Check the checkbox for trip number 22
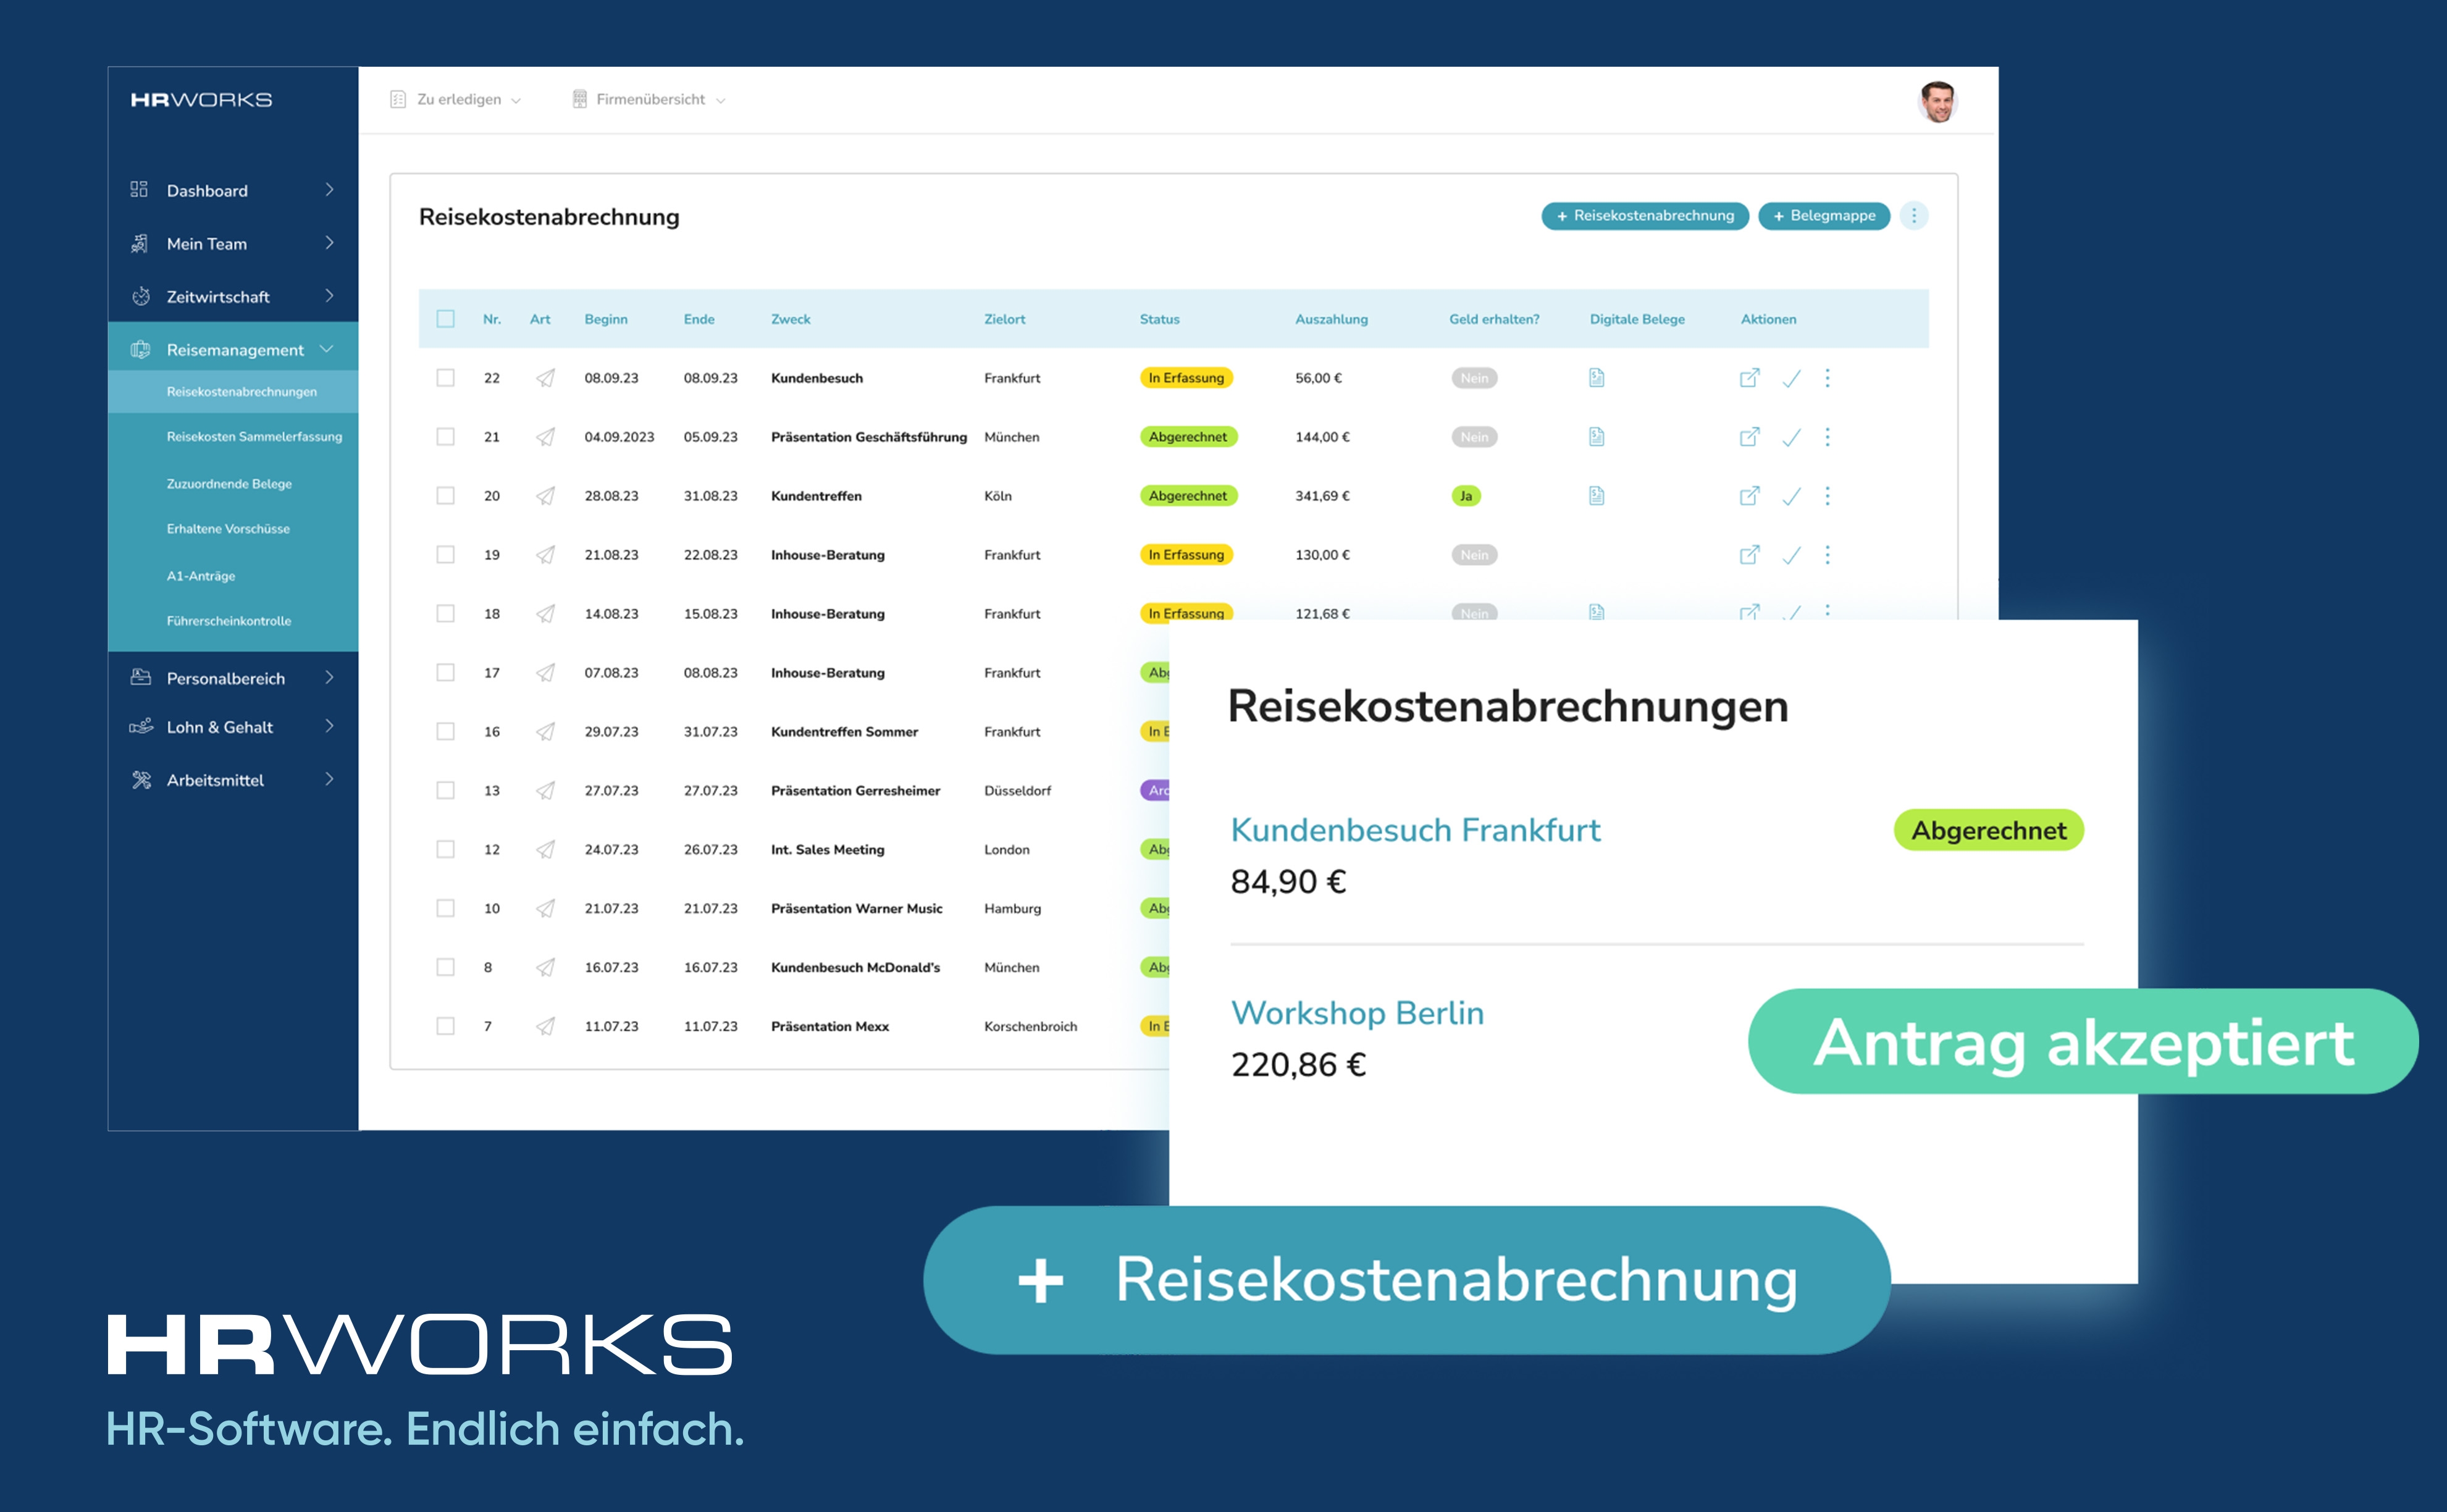 click(445, 378)
